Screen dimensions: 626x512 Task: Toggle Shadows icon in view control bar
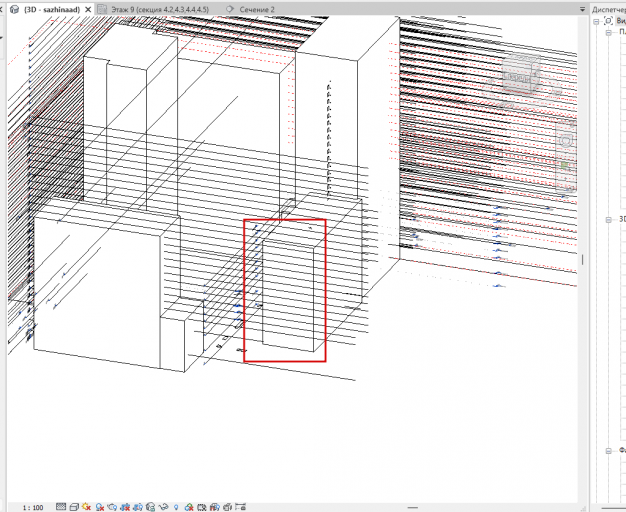point(100,507)
